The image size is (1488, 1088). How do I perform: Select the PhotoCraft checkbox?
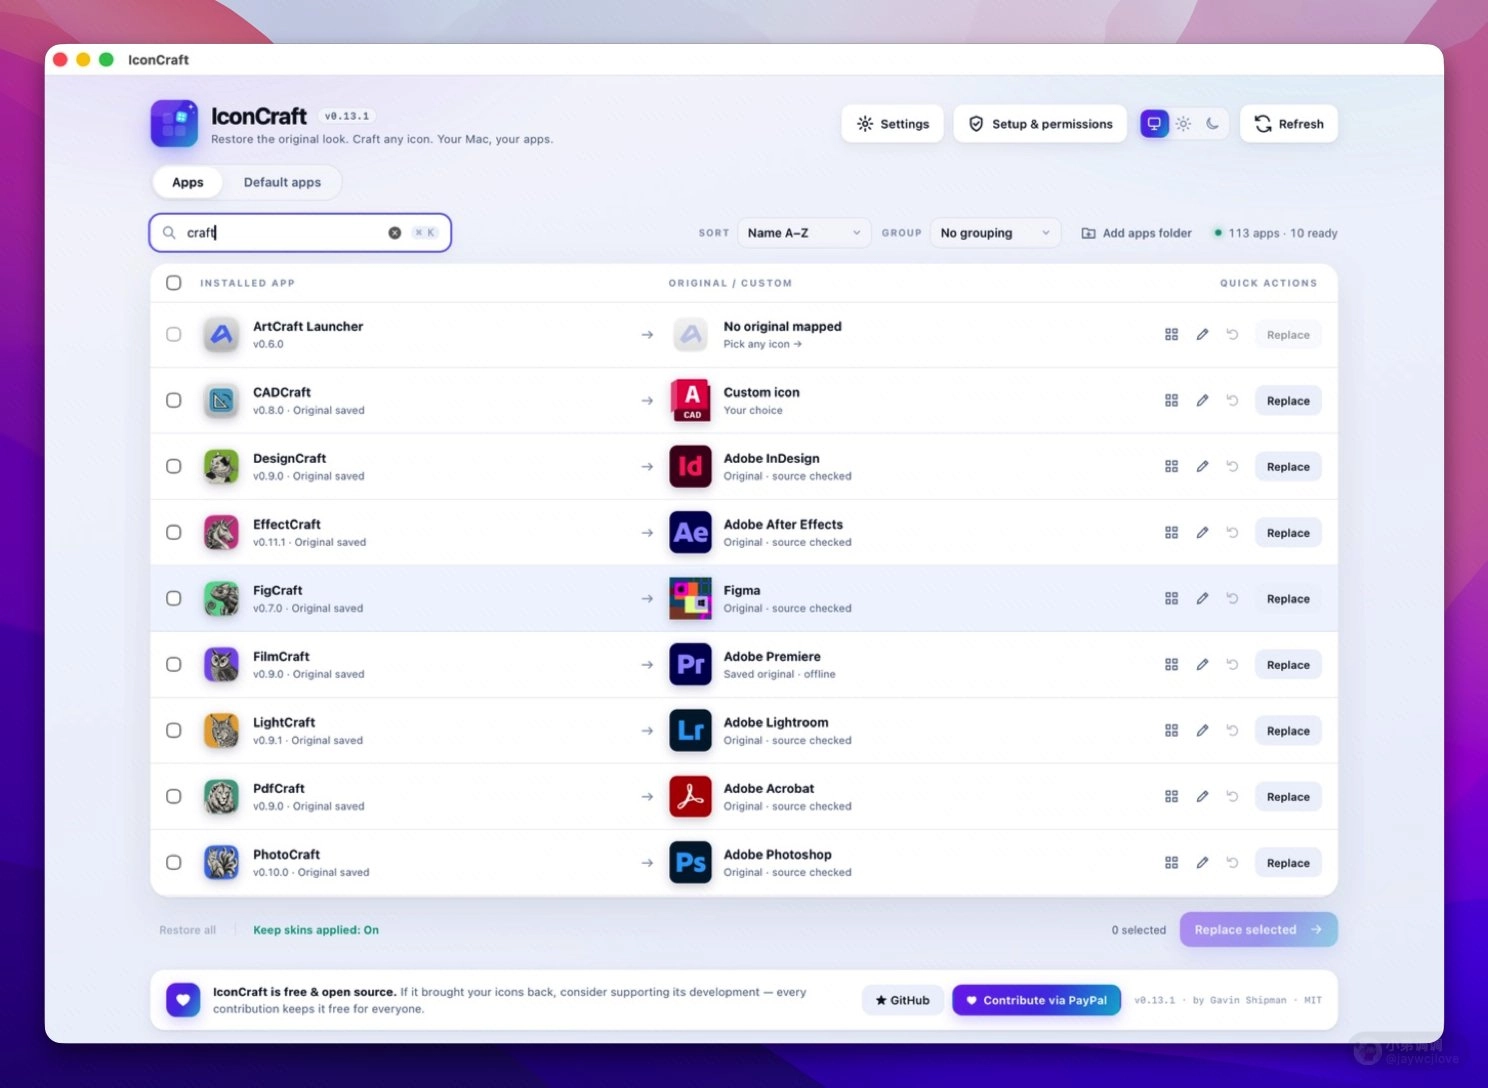[174, 863]
